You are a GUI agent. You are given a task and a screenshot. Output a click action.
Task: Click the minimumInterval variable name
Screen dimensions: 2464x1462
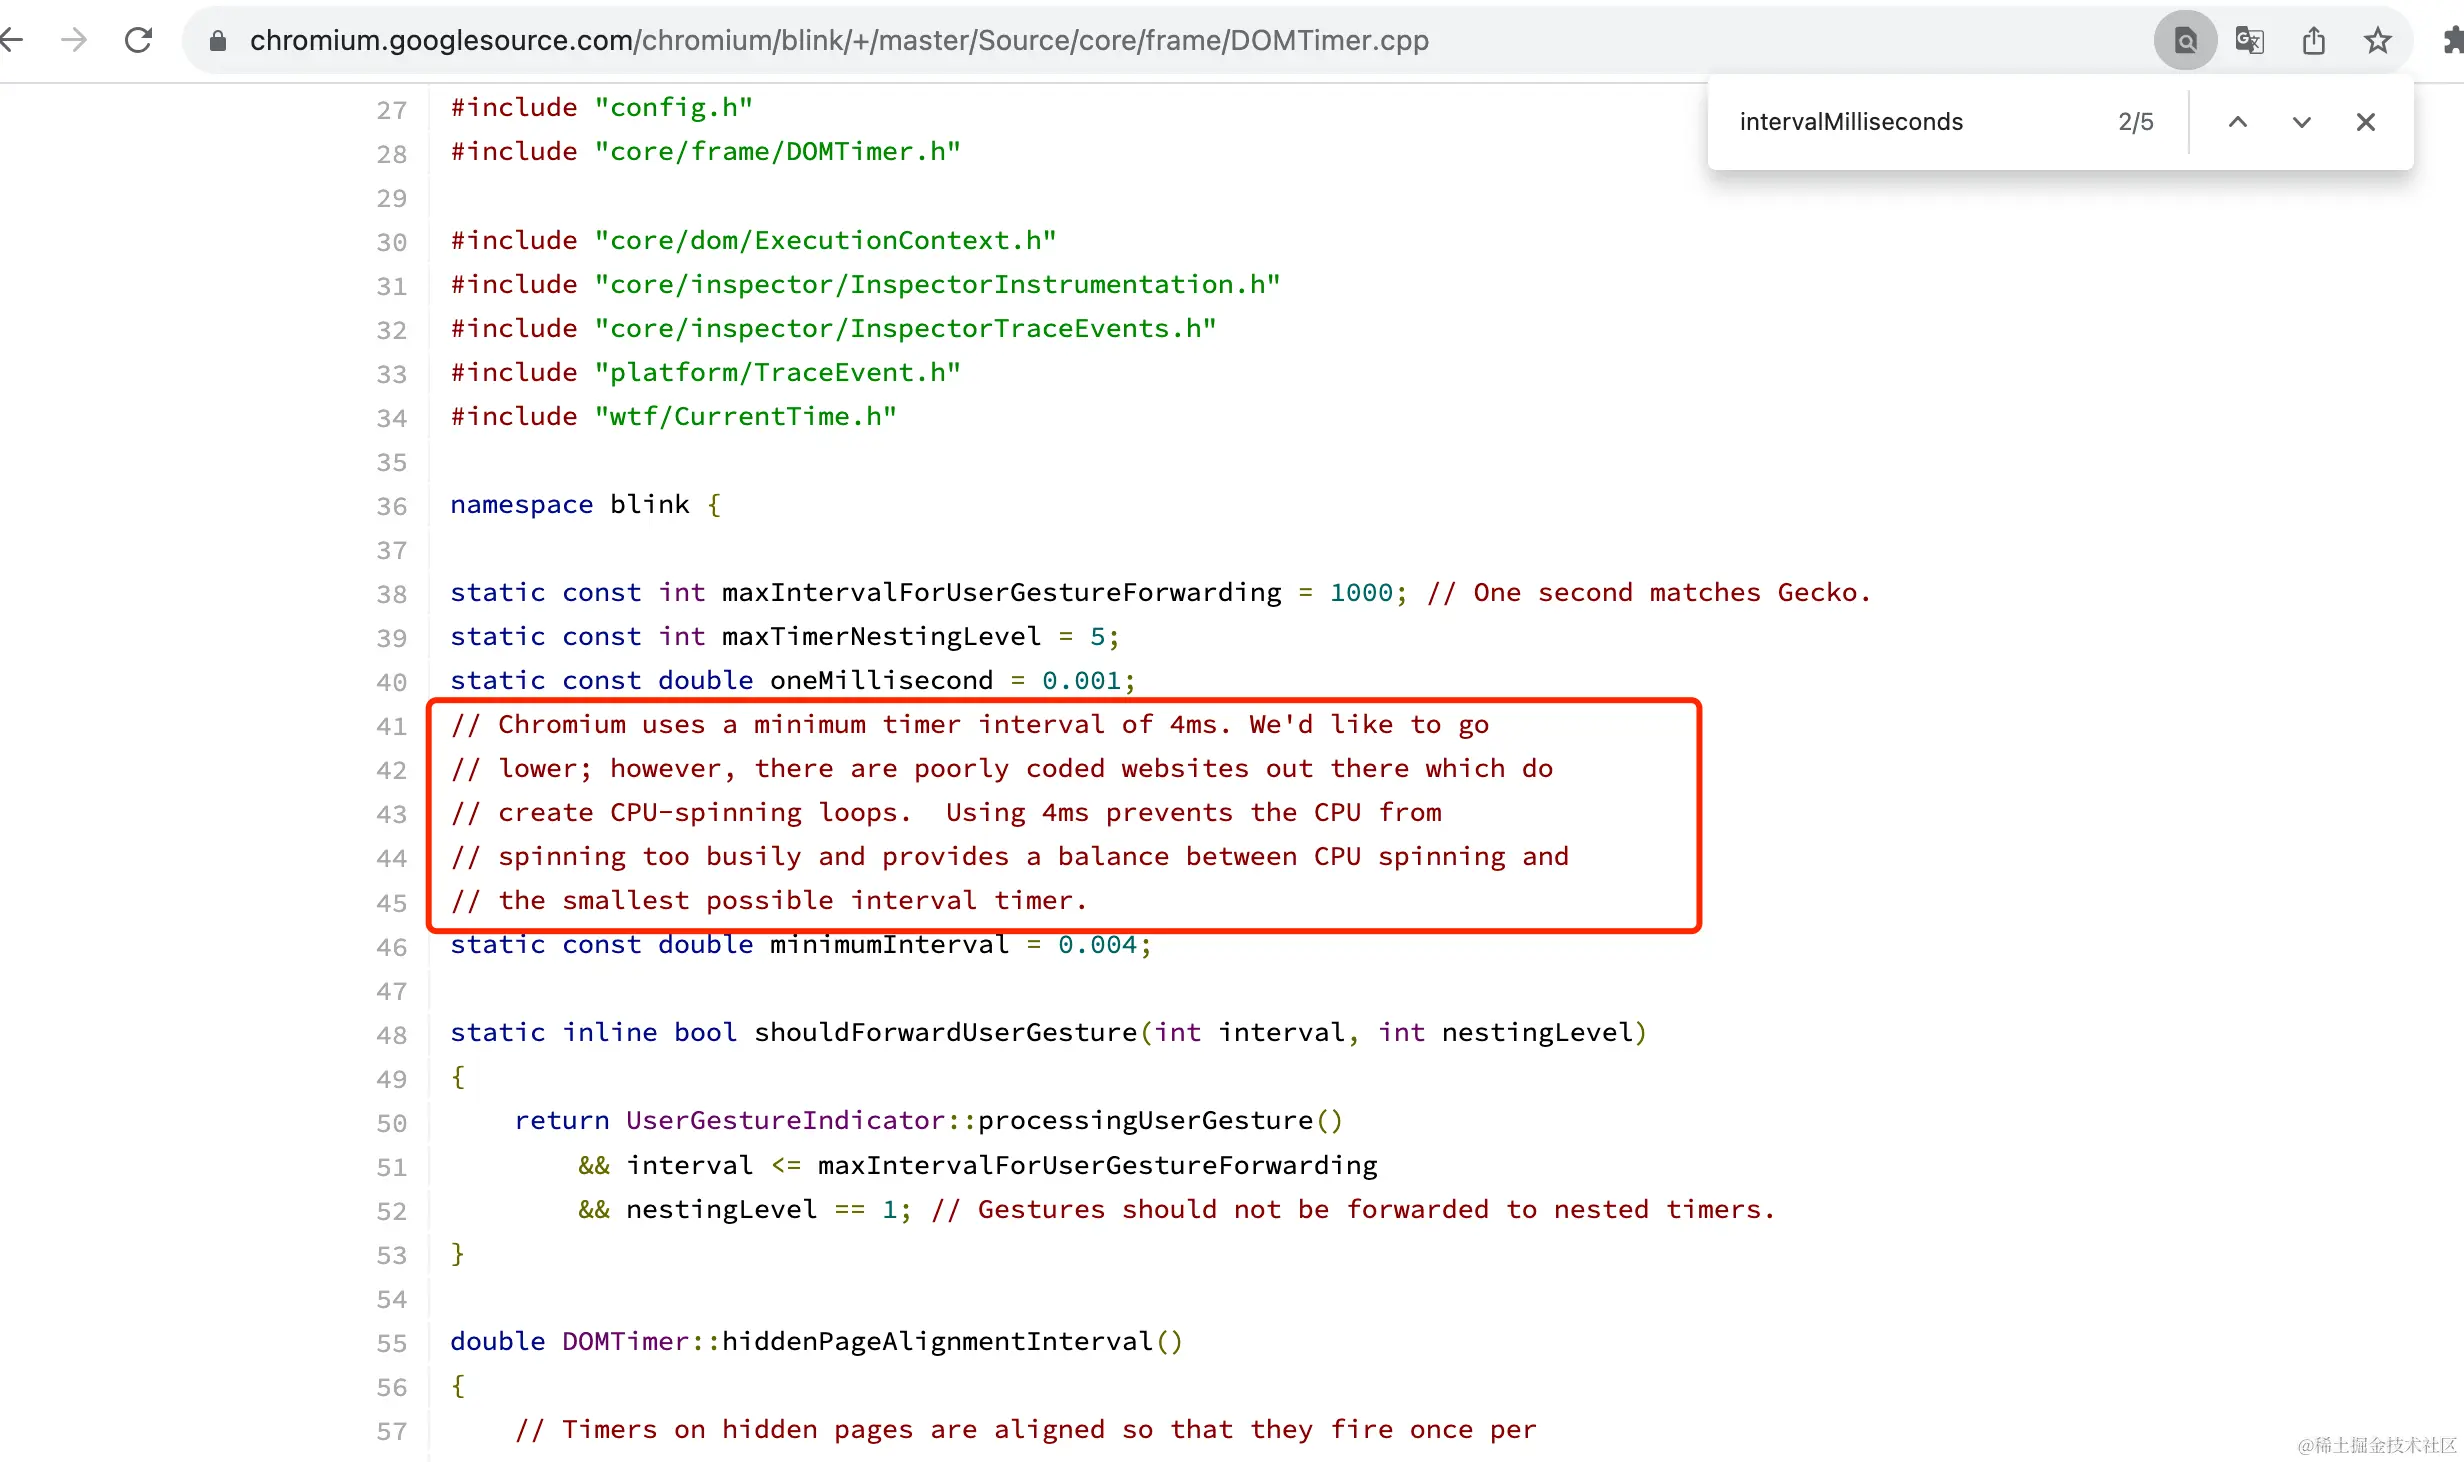click(x=889, y=945)
